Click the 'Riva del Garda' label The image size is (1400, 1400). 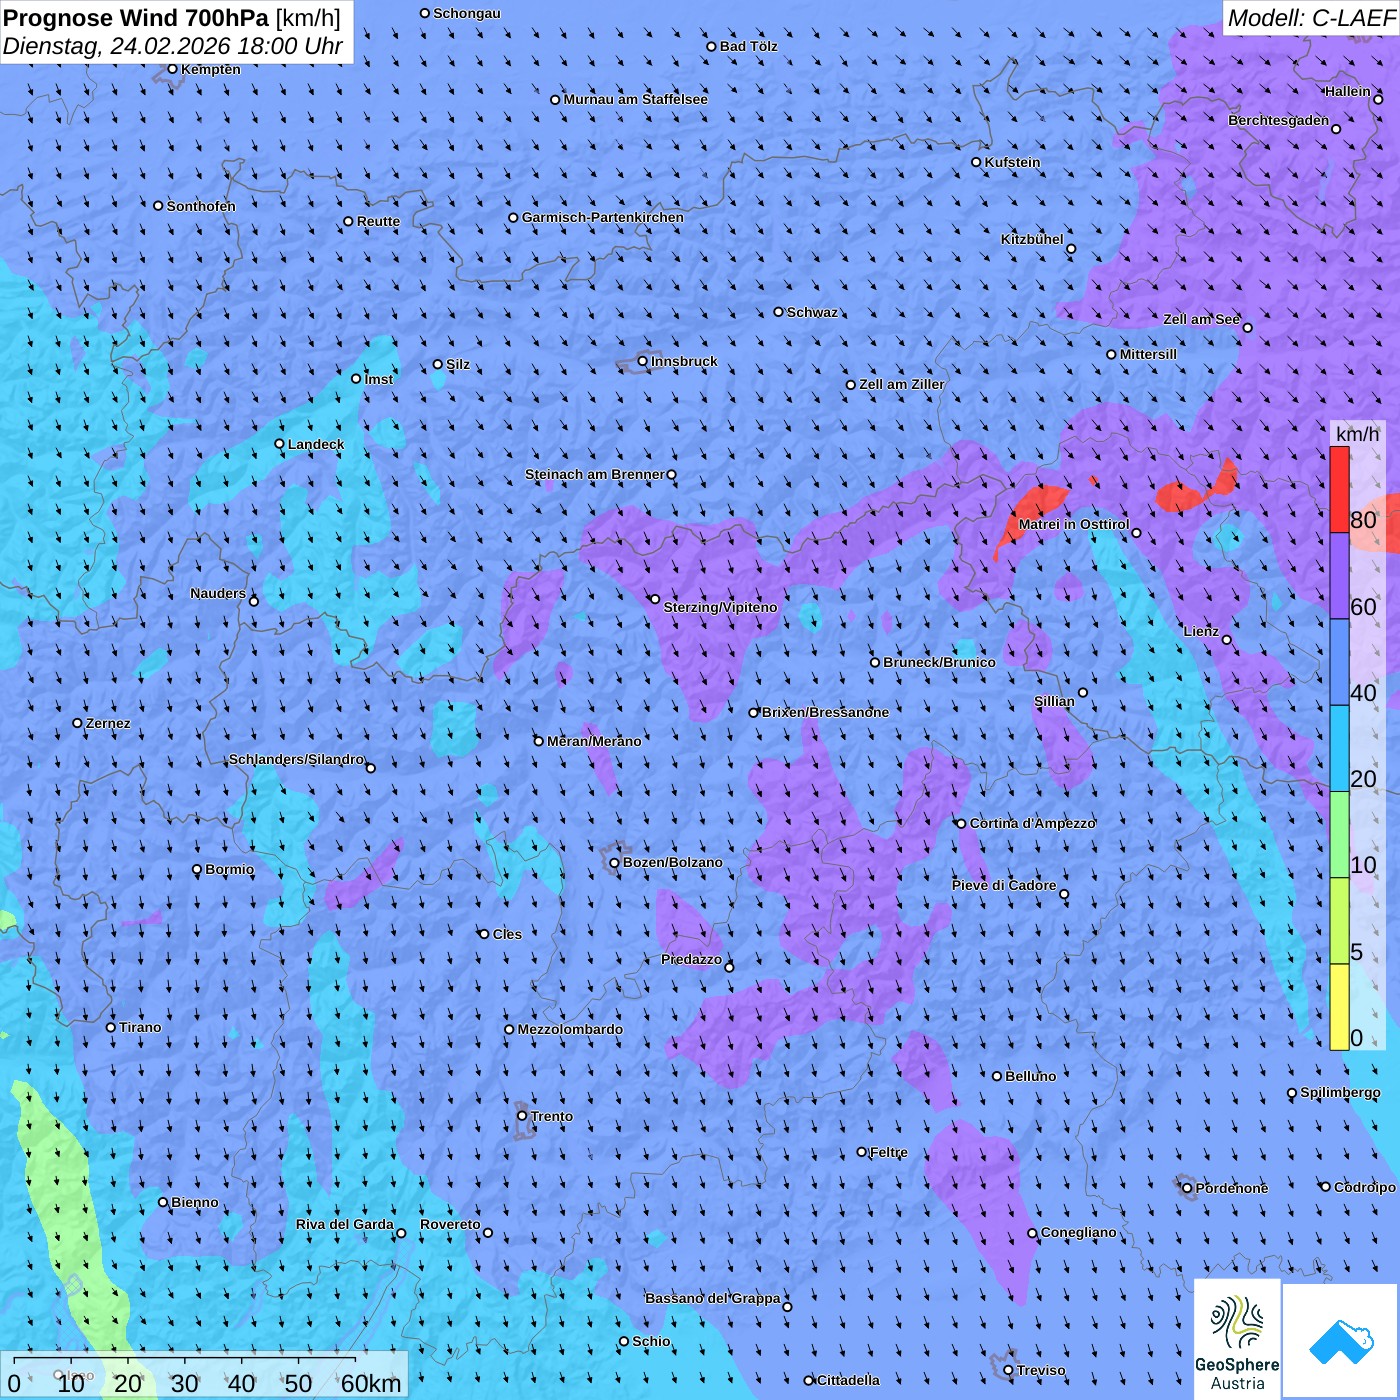pyautogui.click(x=345, y=1224)
